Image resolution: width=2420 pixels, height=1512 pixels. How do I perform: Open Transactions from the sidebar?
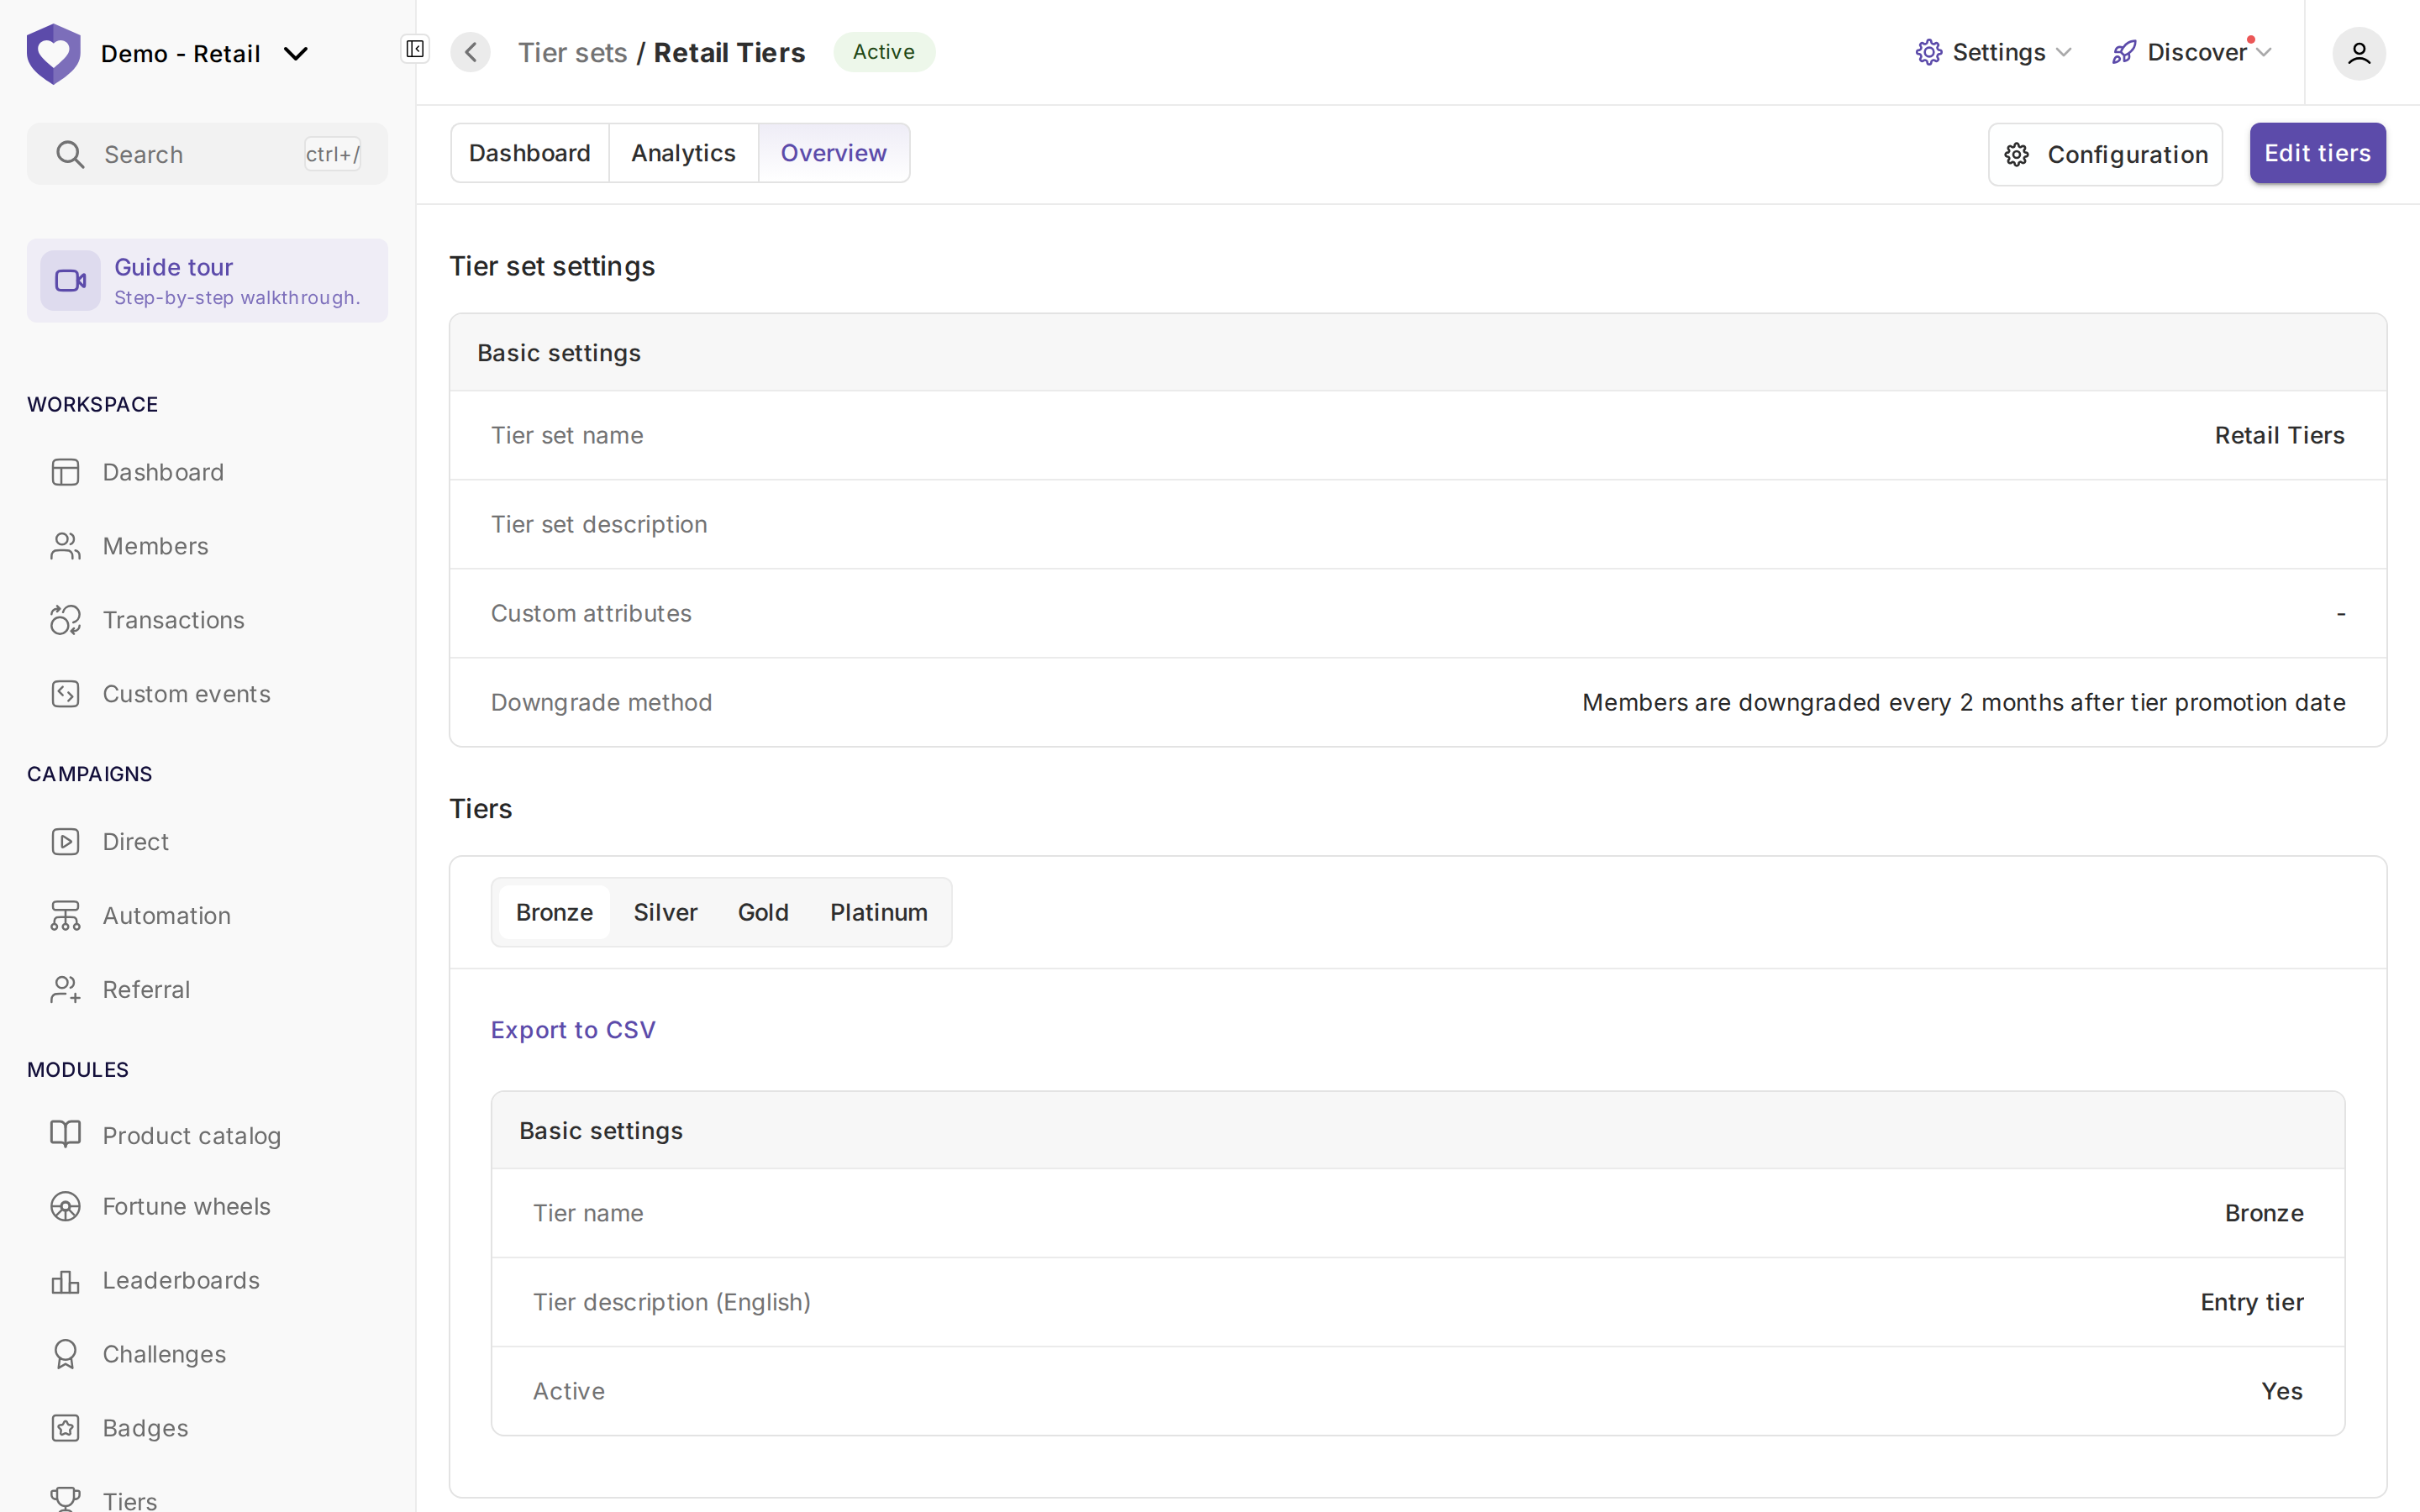173,620
